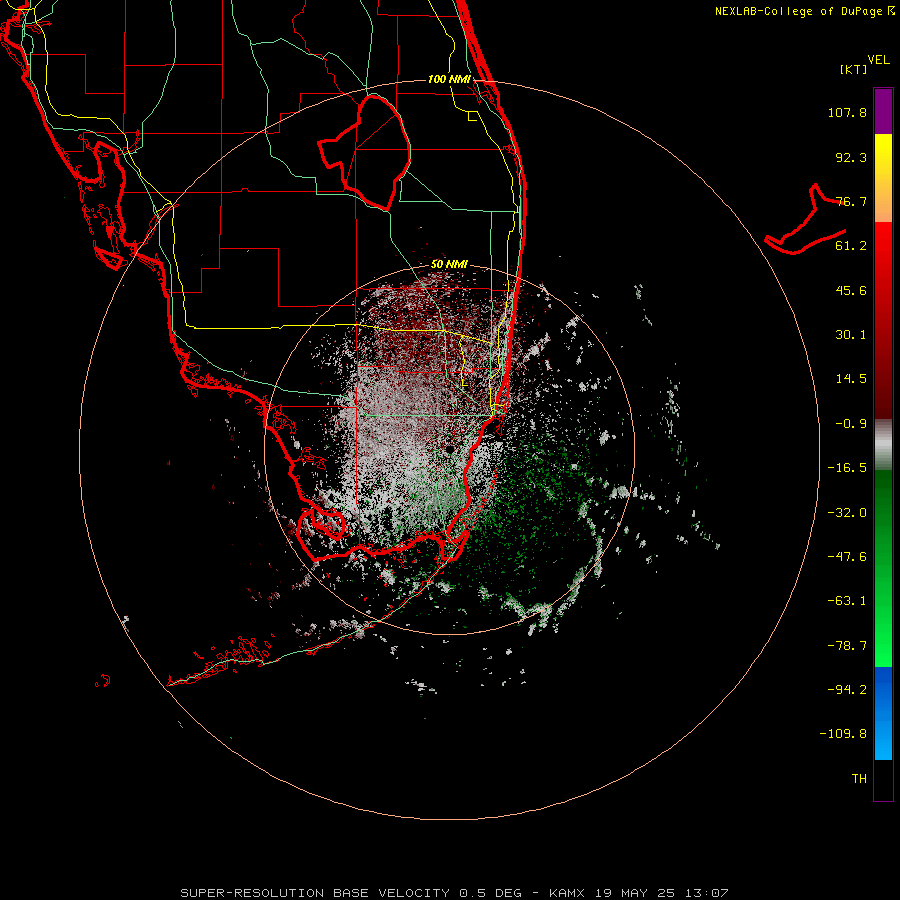Select the -94.2 scale value
900x900 pixels.
[x=847, y=690]
